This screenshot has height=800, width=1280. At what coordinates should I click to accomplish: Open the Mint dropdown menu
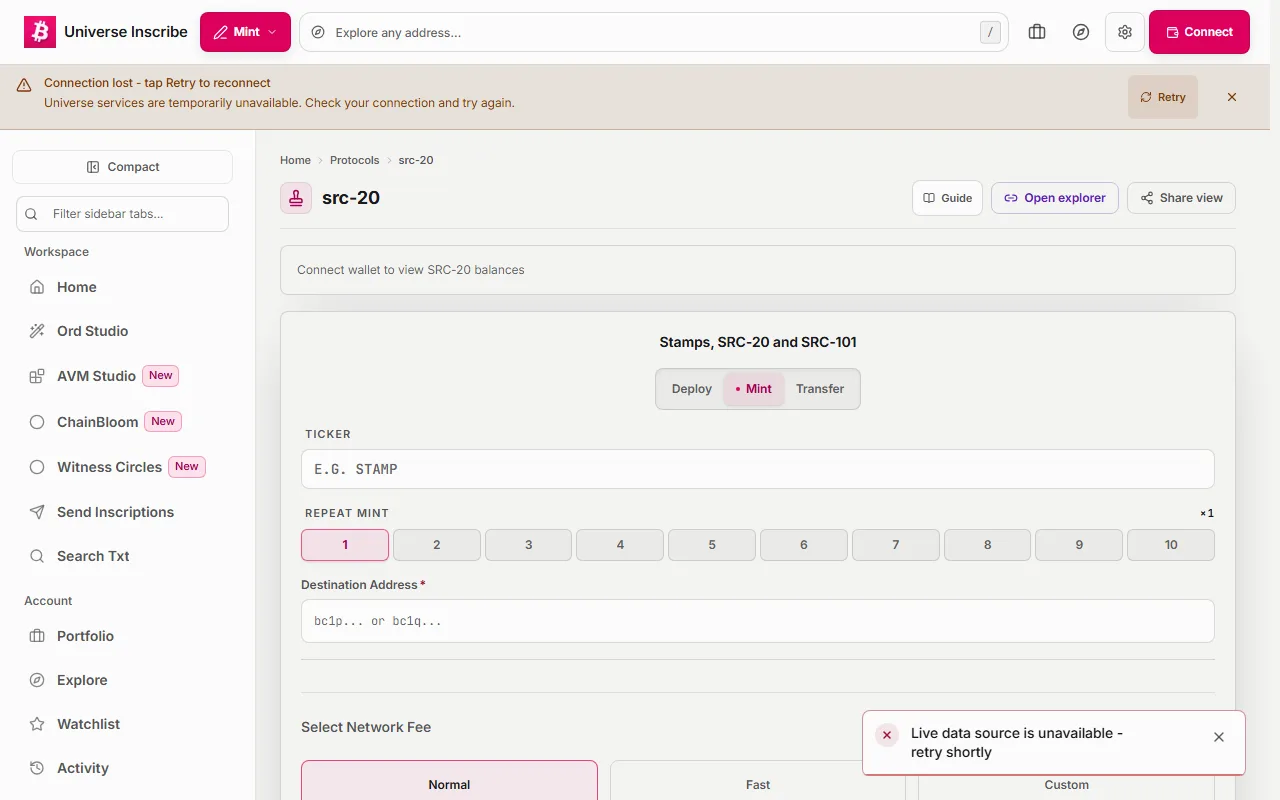point(245,32)
